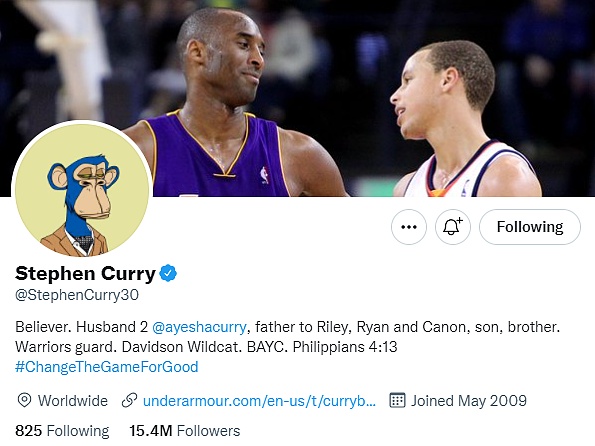Click the blue verified checkmark badge
Screen dimensions: 595x446
coord(168,273)
